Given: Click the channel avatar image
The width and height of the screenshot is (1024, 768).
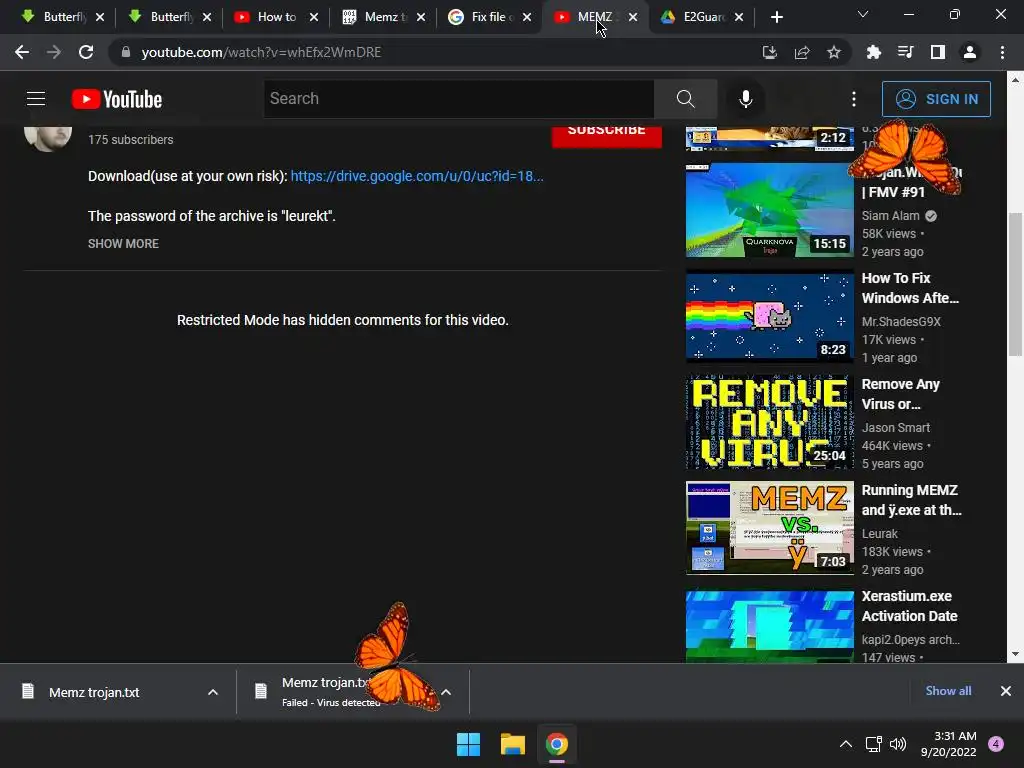Looking at the screenshot, I should pos(48,137).
